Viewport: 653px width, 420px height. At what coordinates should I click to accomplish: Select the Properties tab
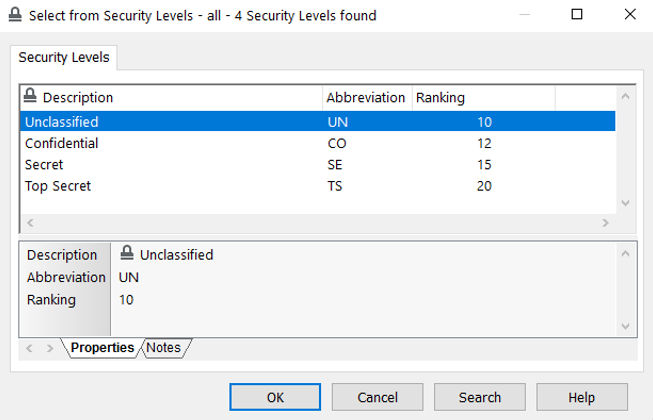[x=102, y=348]
